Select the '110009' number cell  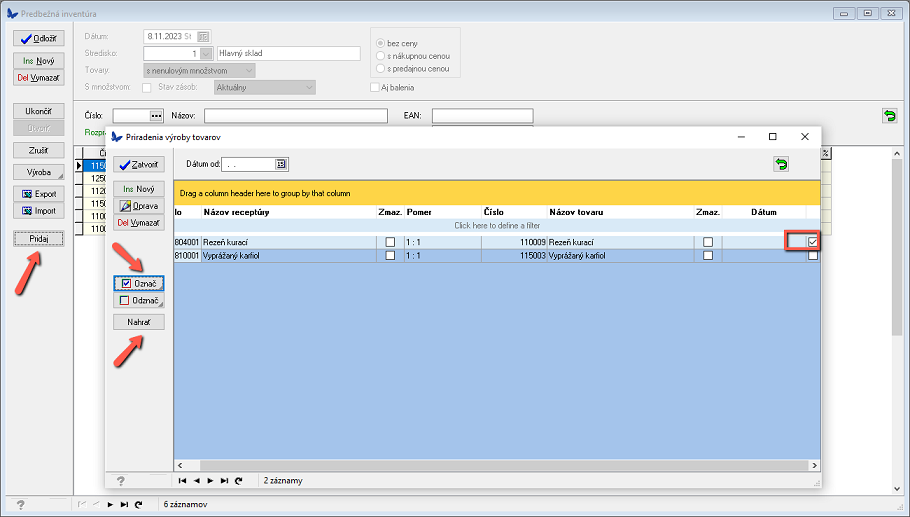tap(514, 243)
